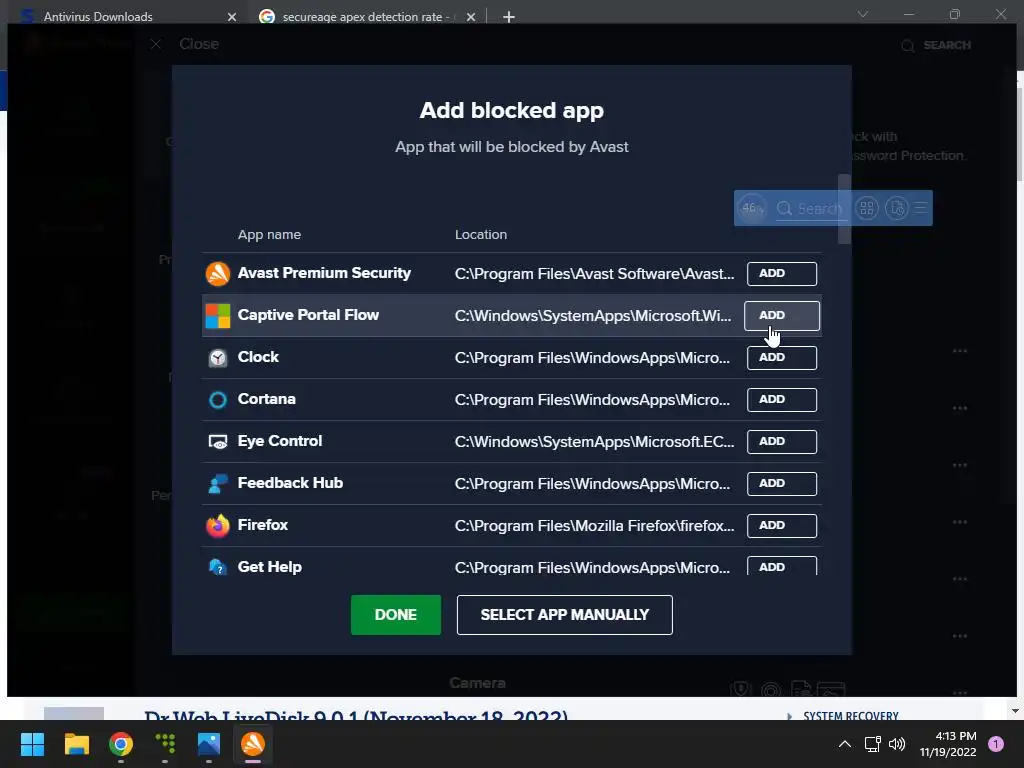Image resolution: width=1024 pixels, height=768 pixels.
Task: Switch to secureage apex detection rate tab
Action: tap(366, 16)
